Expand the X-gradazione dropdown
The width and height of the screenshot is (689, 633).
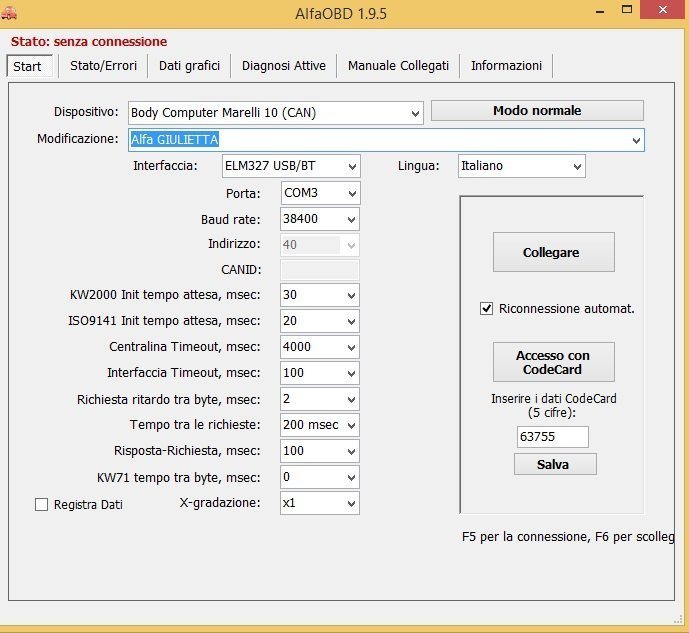[320, 503]
